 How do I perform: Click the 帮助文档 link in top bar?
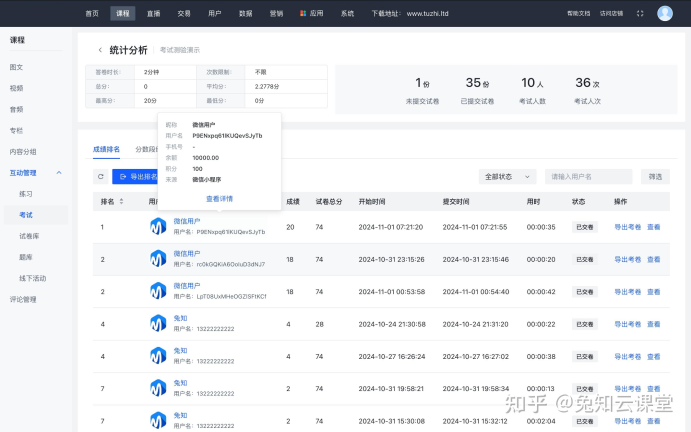click(x=579, y=14)
